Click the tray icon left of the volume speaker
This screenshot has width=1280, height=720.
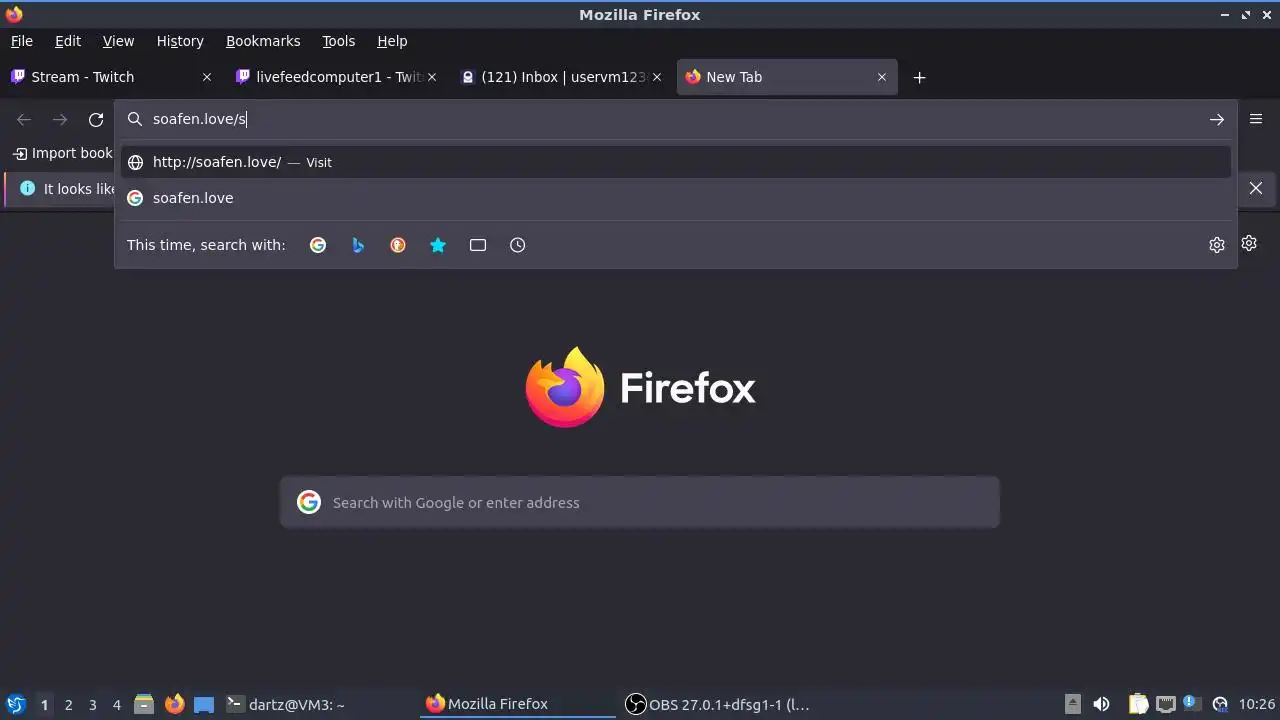coord(1073,704)
